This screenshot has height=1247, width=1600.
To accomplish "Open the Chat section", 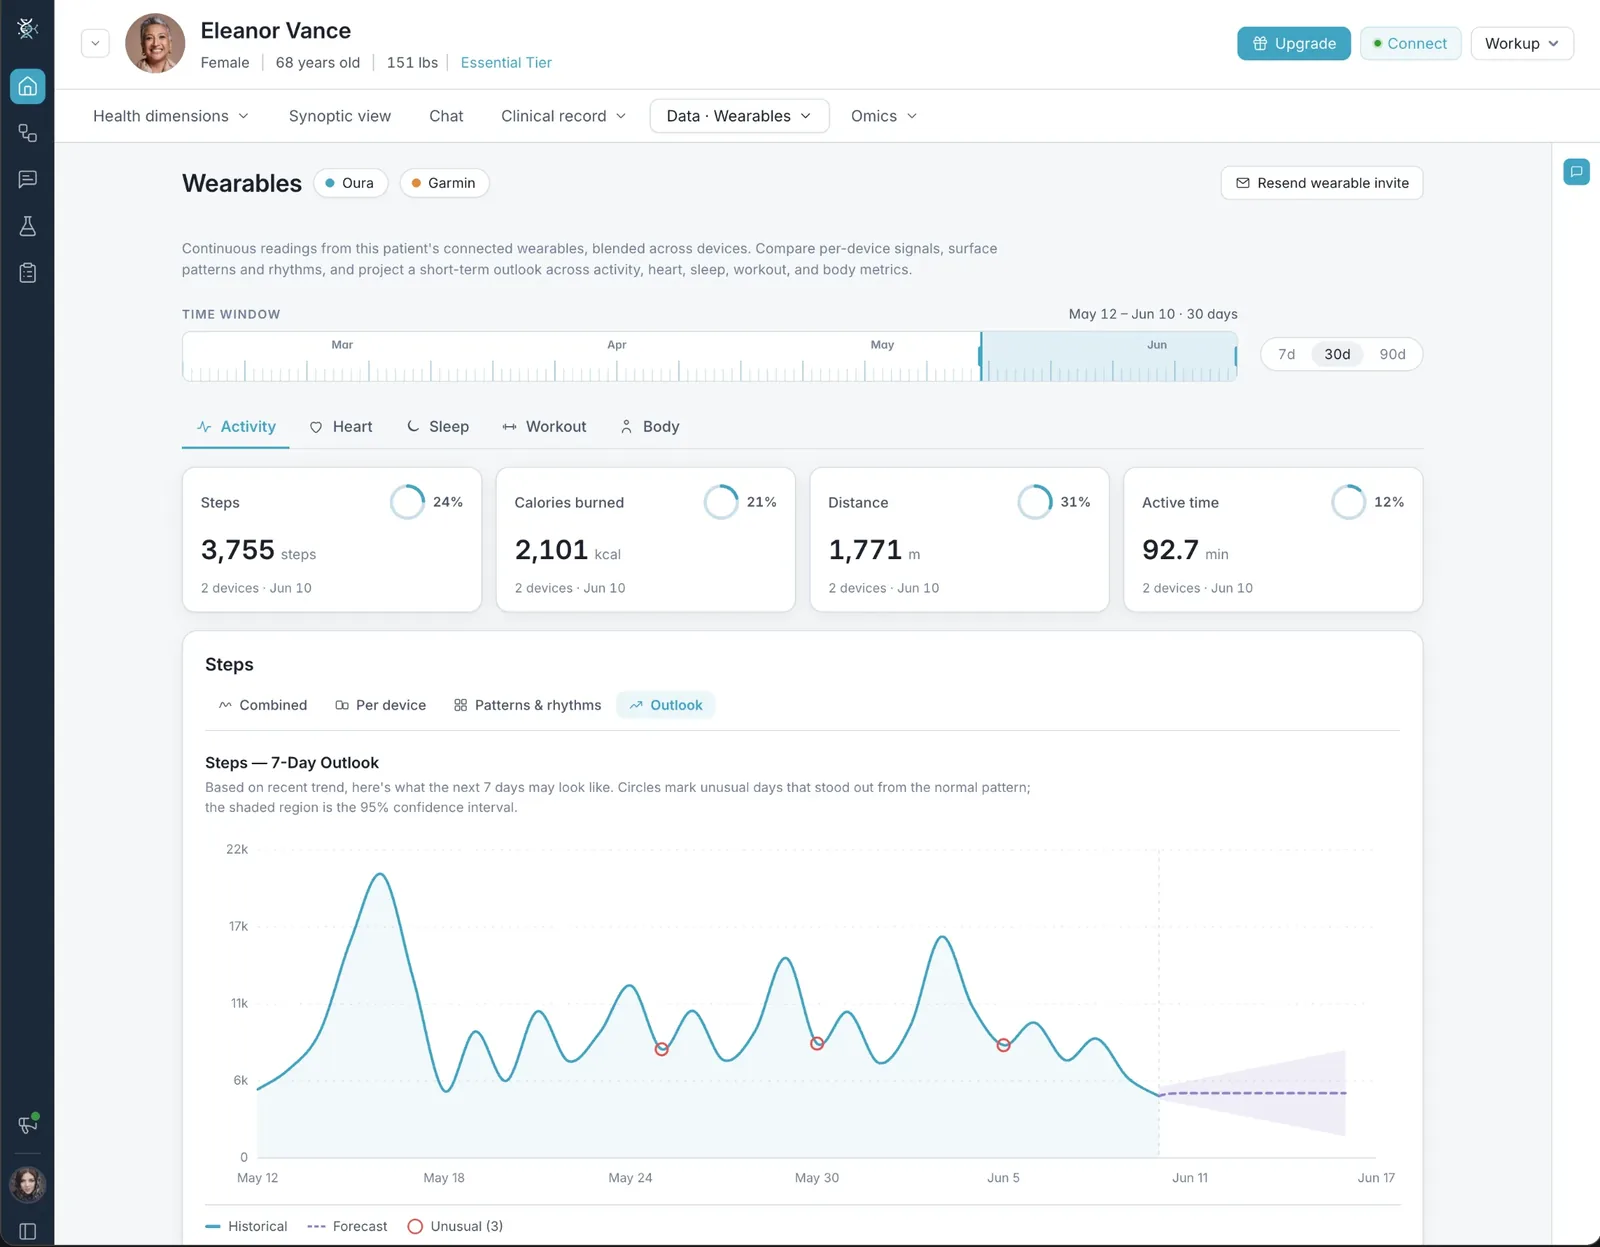I will 446,116.
